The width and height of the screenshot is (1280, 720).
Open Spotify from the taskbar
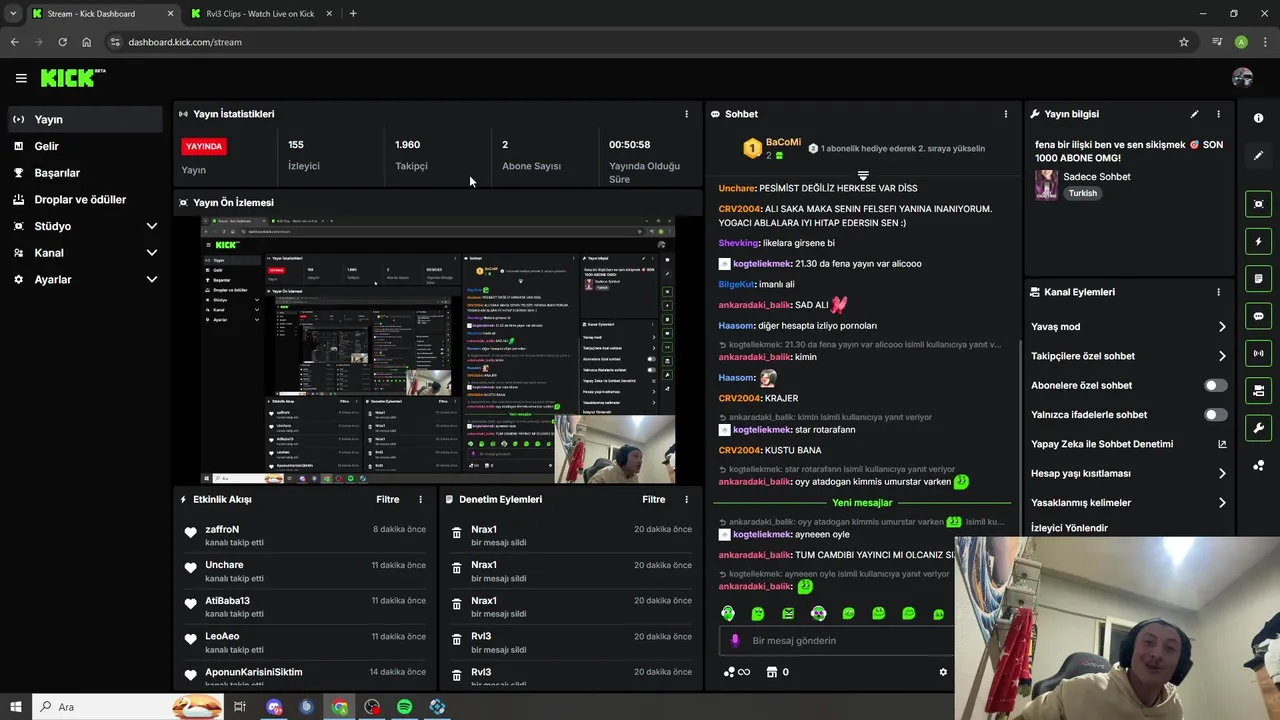[x=405, y=707]
